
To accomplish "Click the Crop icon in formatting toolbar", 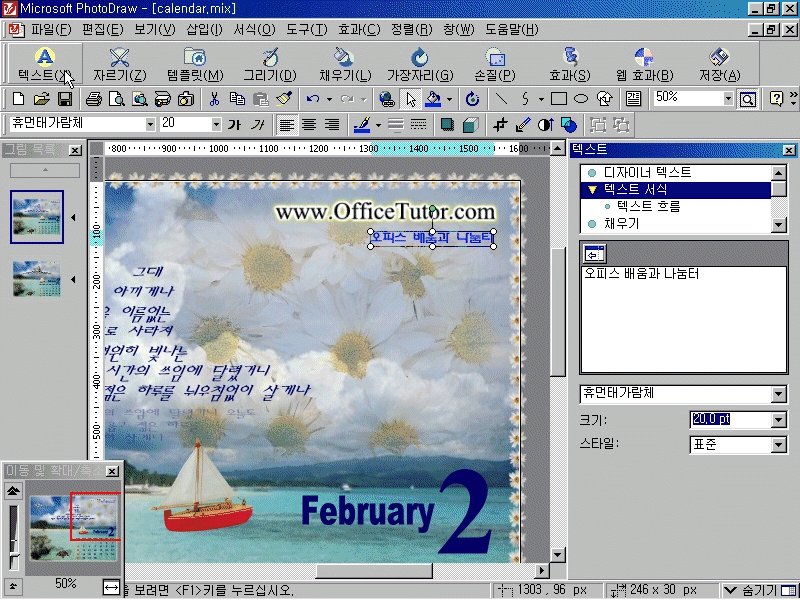I will (500, 124).
